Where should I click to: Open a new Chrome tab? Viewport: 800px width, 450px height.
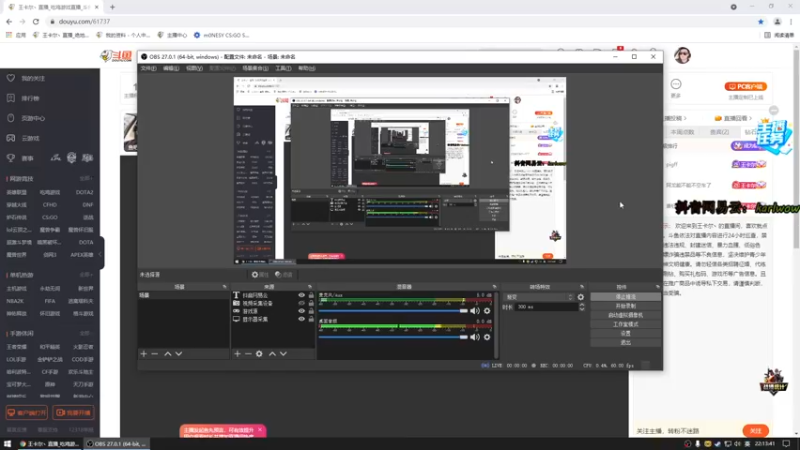112,7
